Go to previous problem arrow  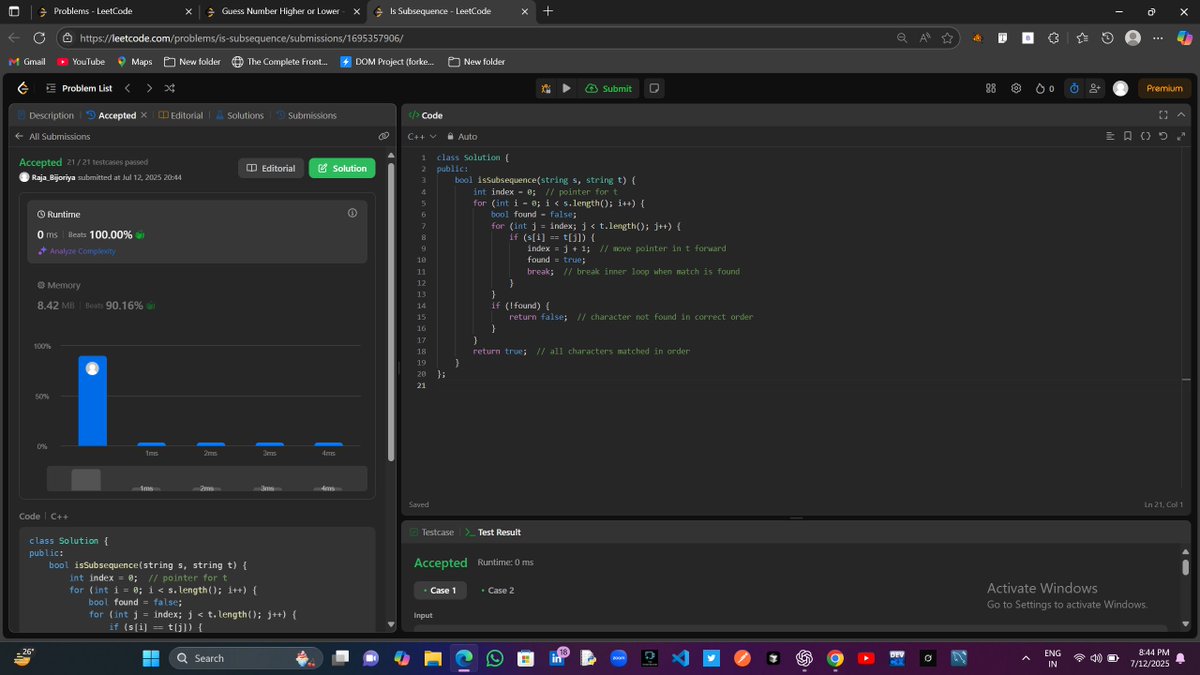pos(127,88)
